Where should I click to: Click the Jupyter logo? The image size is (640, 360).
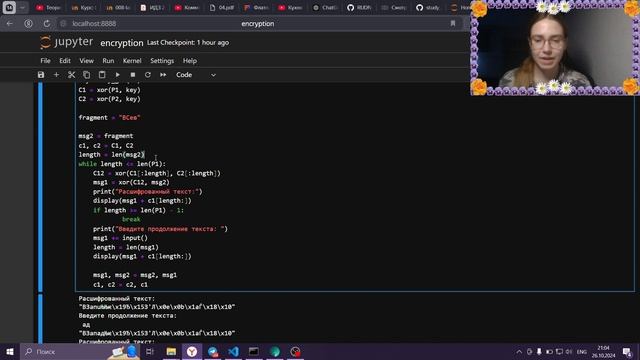[67, 42]
